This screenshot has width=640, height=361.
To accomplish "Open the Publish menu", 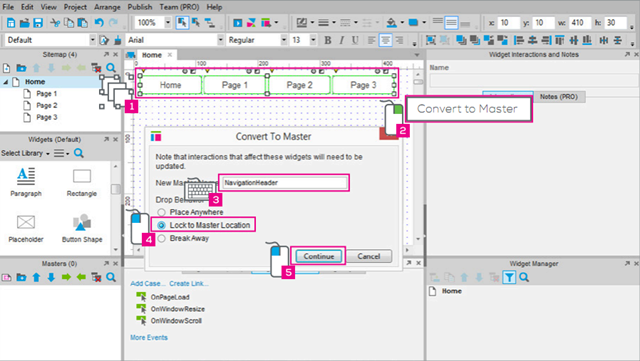I will pyautogui.click(x=140, y=7).
